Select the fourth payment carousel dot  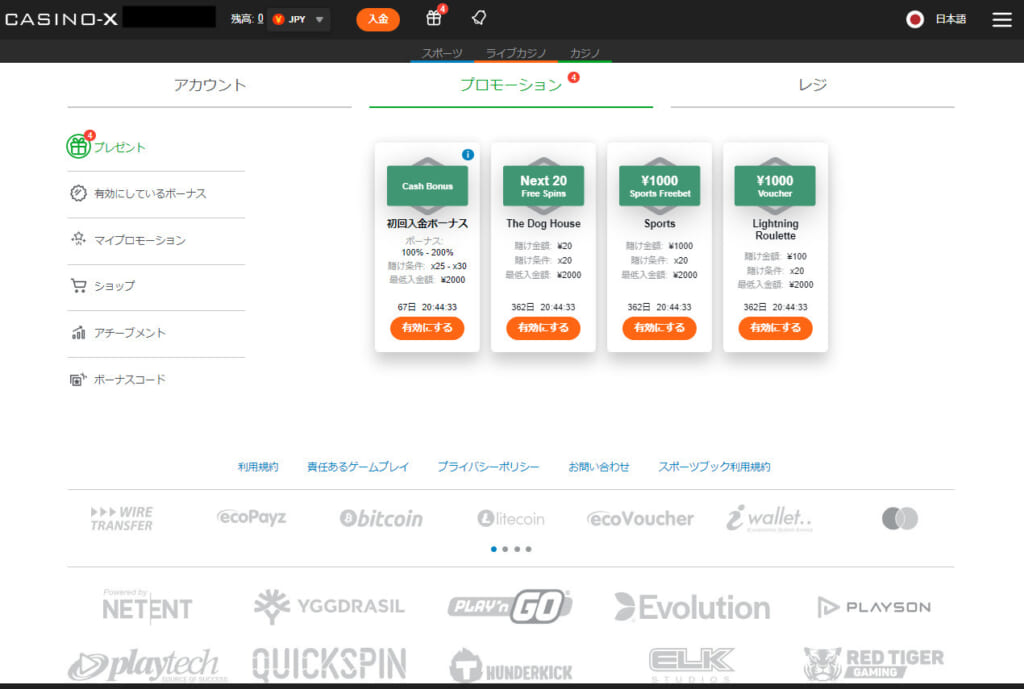tap(528, 549)
